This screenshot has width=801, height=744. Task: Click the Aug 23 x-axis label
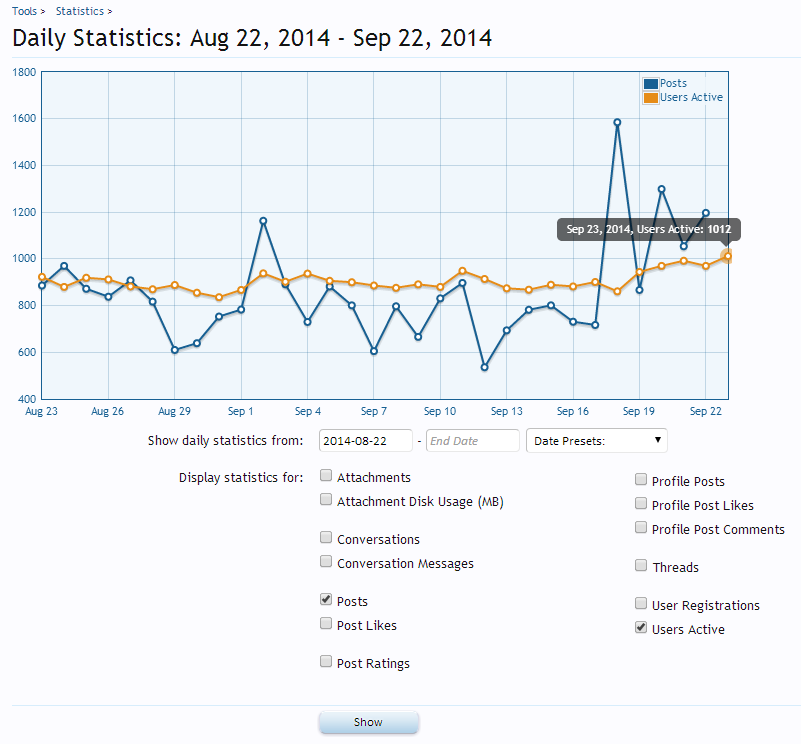pos(41,411)
